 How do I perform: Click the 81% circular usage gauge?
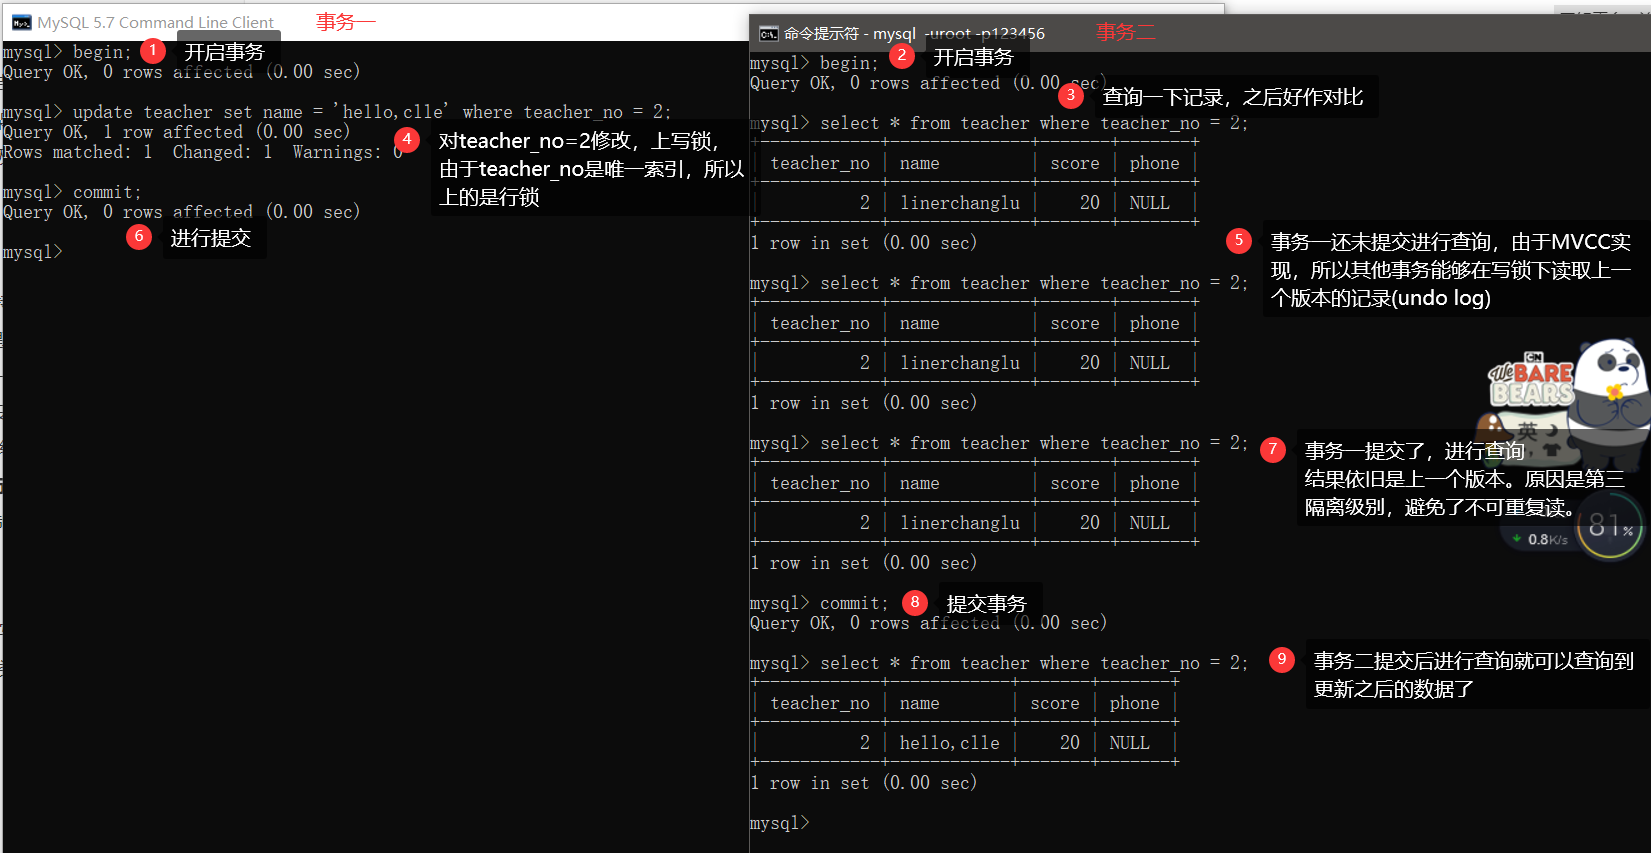click(1610, 526)
